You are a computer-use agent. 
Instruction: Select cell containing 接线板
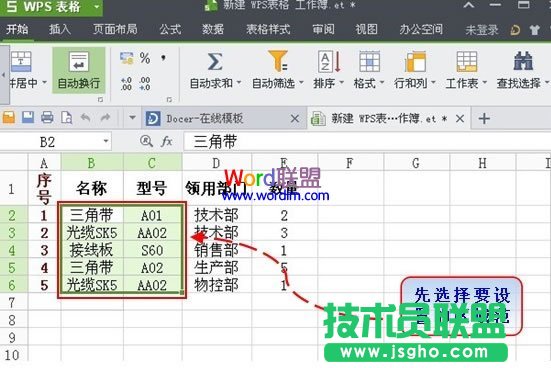92,250
